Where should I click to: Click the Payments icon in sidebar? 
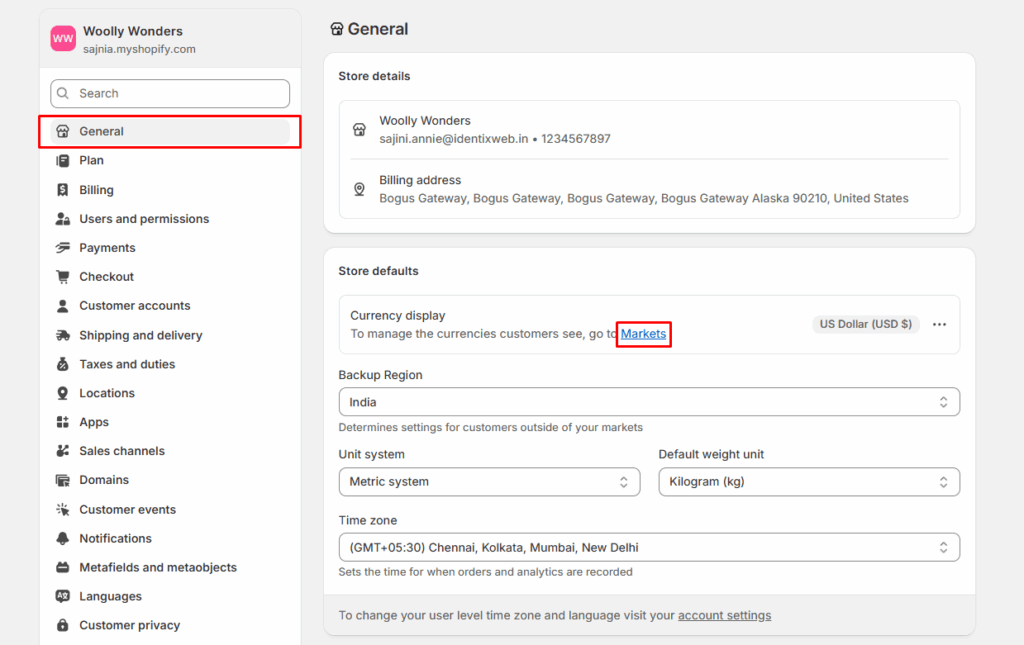point(63,248)
